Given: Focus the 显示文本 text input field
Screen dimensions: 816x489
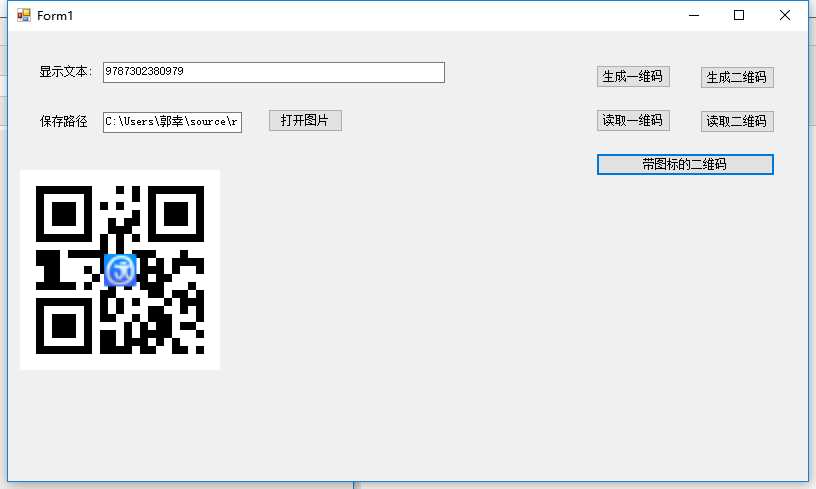Looking at the screenshot, I should [x=274, y=72].
